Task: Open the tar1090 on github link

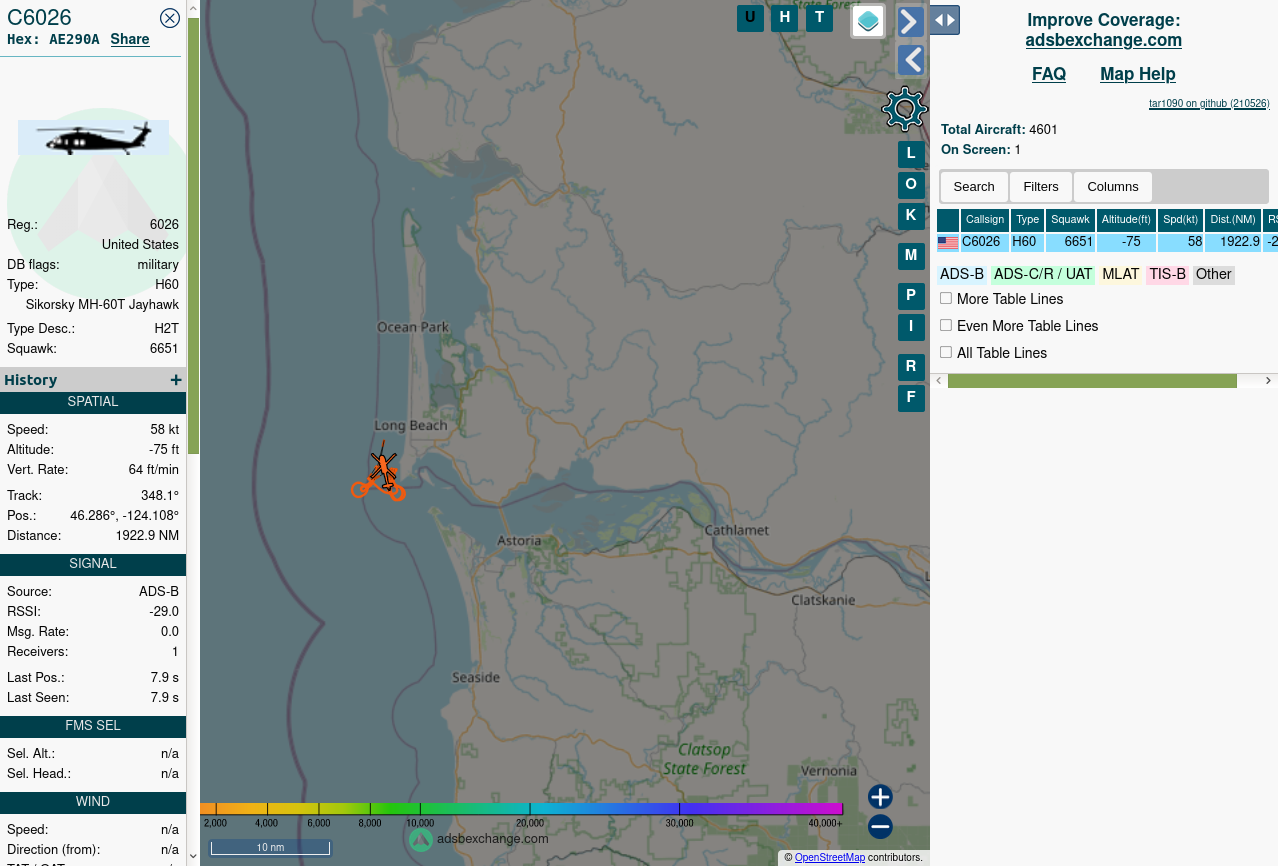Action: click(1209, 103)
